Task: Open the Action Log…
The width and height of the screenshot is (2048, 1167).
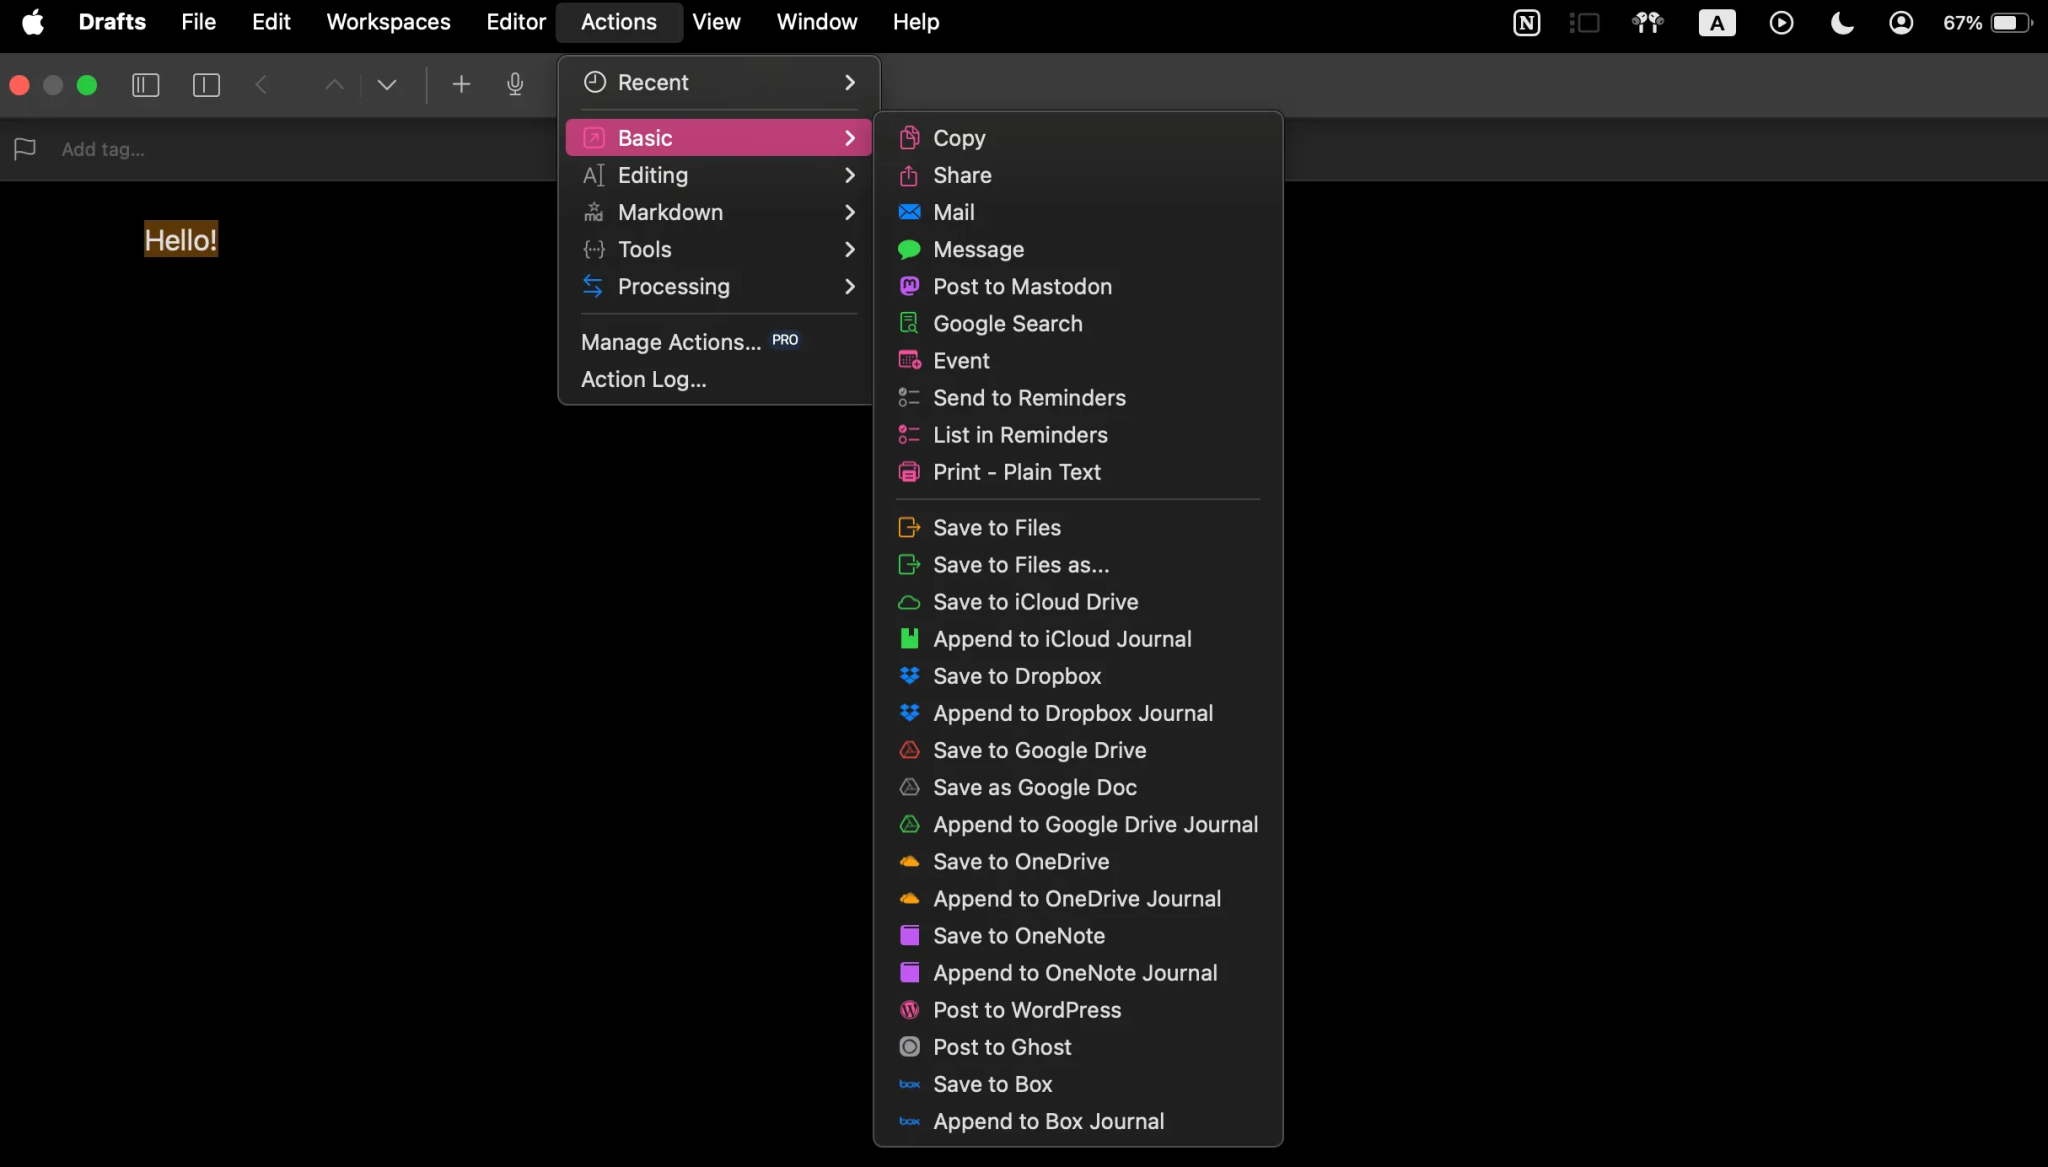Action: (643, 379)
